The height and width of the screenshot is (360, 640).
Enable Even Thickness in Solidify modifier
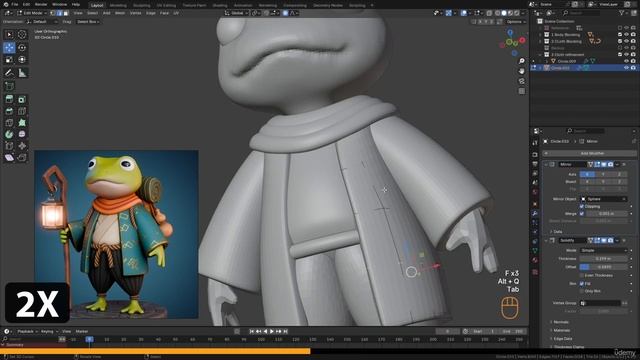[582, 275]
